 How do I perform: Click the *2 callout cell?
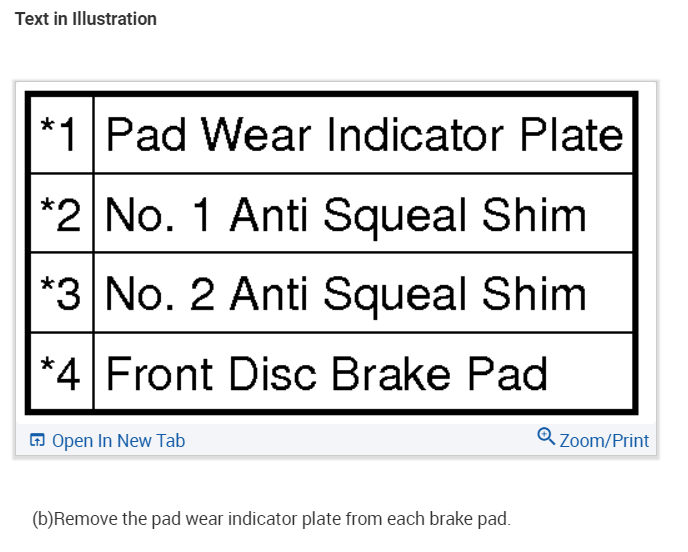point(60,214)
